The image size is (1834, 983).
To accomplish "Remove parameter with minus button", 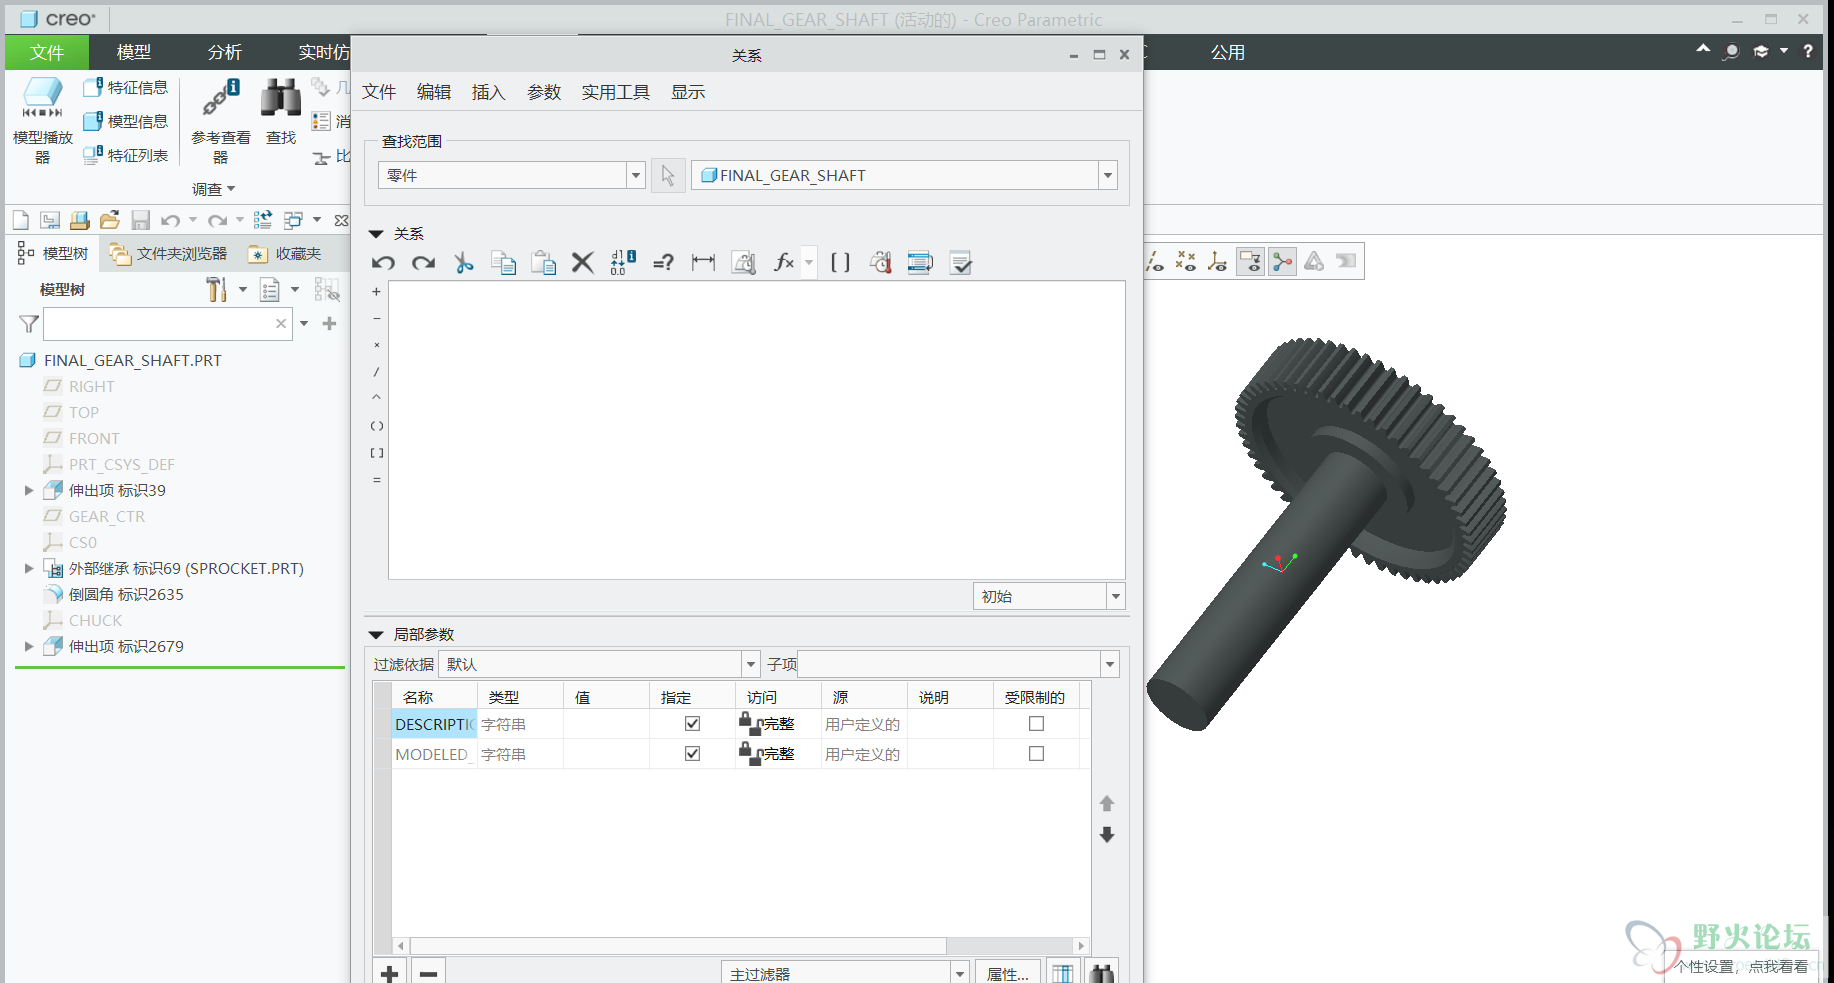I will [429, 973].
